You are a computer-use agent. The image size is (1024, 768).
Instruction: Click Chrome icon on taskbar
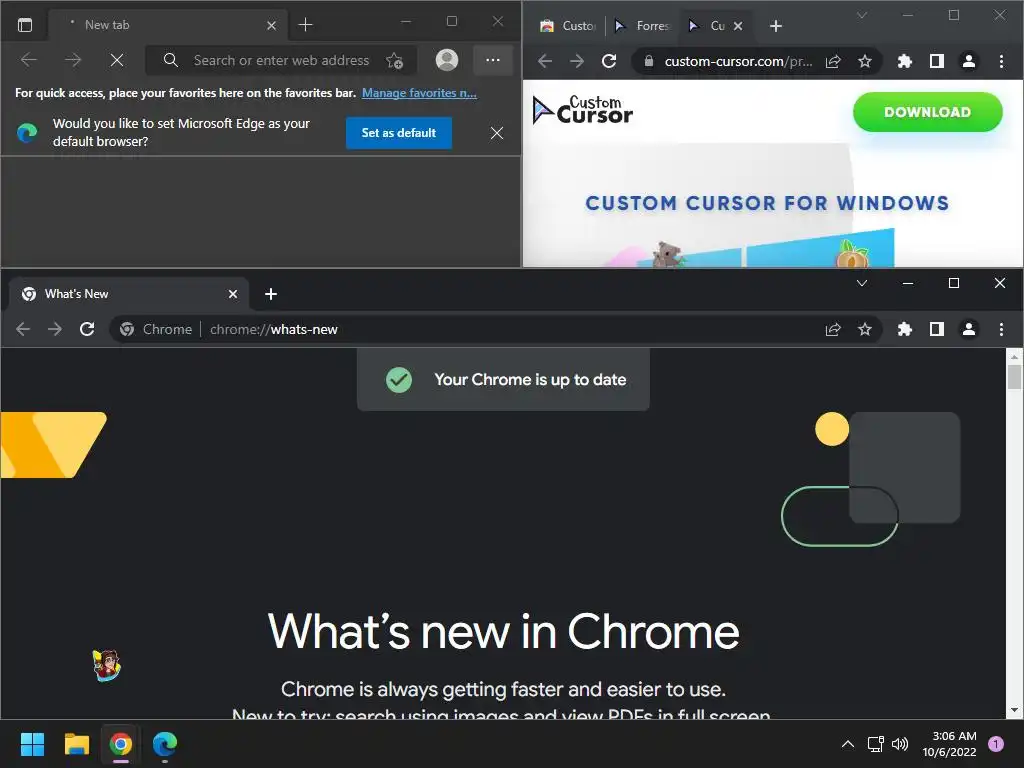click(121, 744)
